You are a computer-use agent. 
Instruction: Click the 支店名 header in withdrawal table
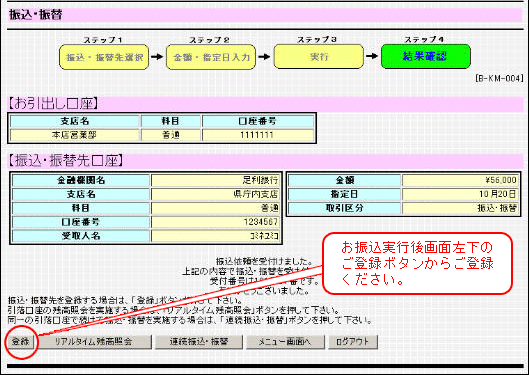click(74, 121)
